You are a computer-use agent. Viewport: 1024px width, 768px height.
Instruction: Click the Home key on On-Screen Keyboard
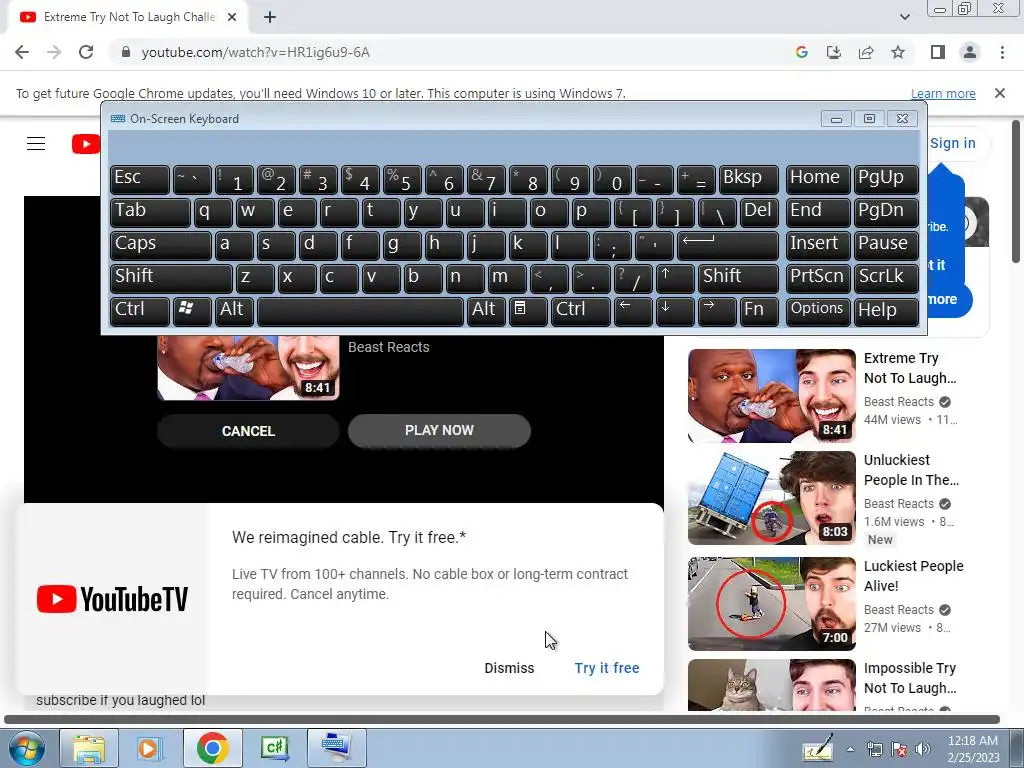point(818,179)
